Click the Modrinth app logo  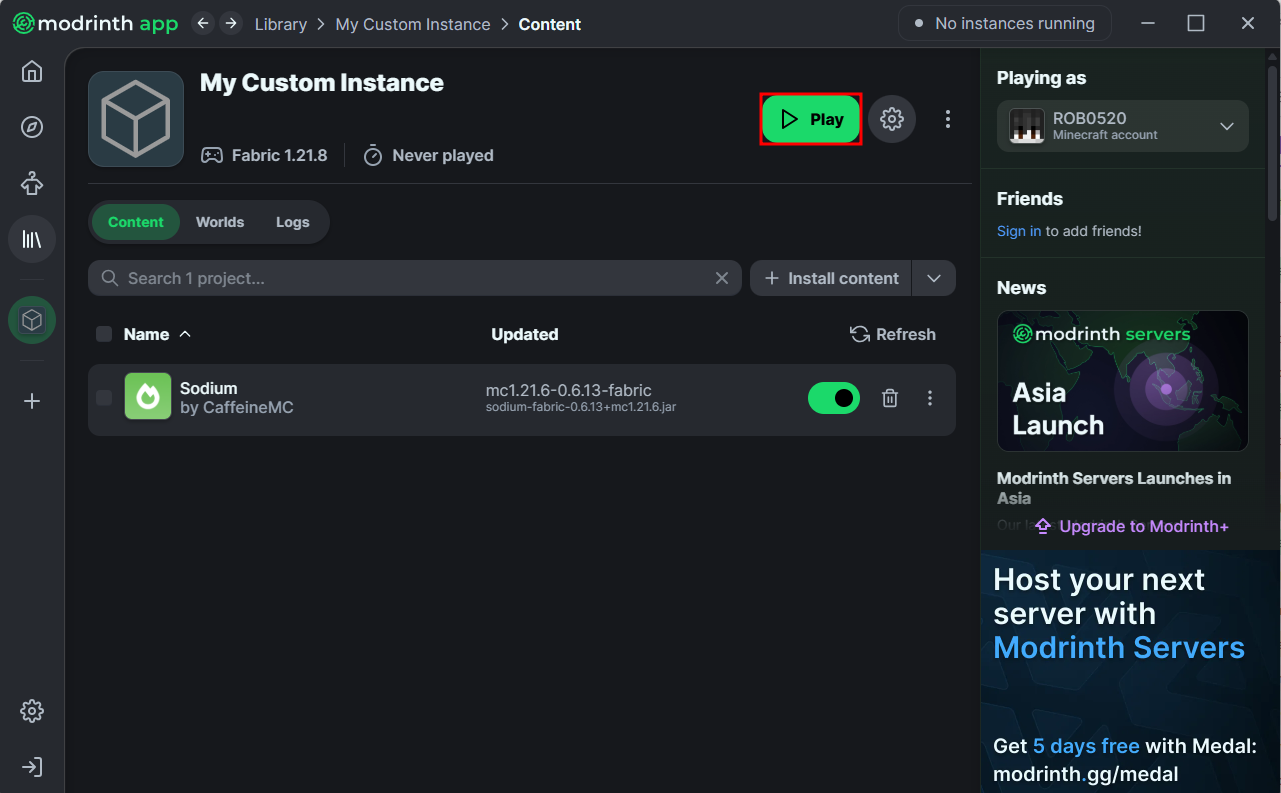click(95, 23)
